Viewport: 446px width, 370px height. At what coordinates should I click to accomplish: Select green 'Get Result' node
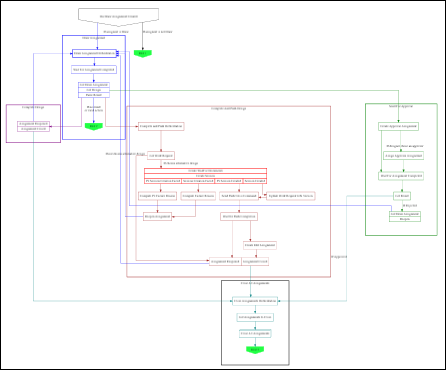click(402, 196)
